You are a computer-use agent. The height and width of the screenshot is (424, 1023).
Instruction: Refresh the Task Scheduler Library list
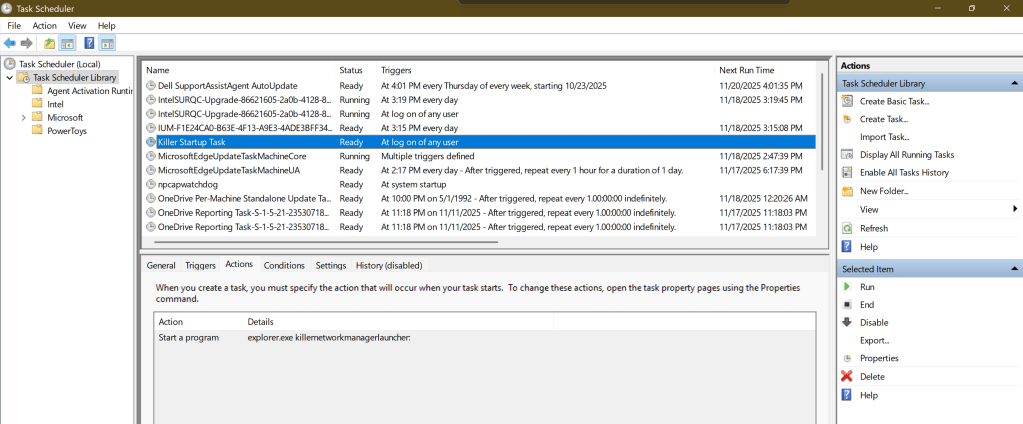pos(873,228)
